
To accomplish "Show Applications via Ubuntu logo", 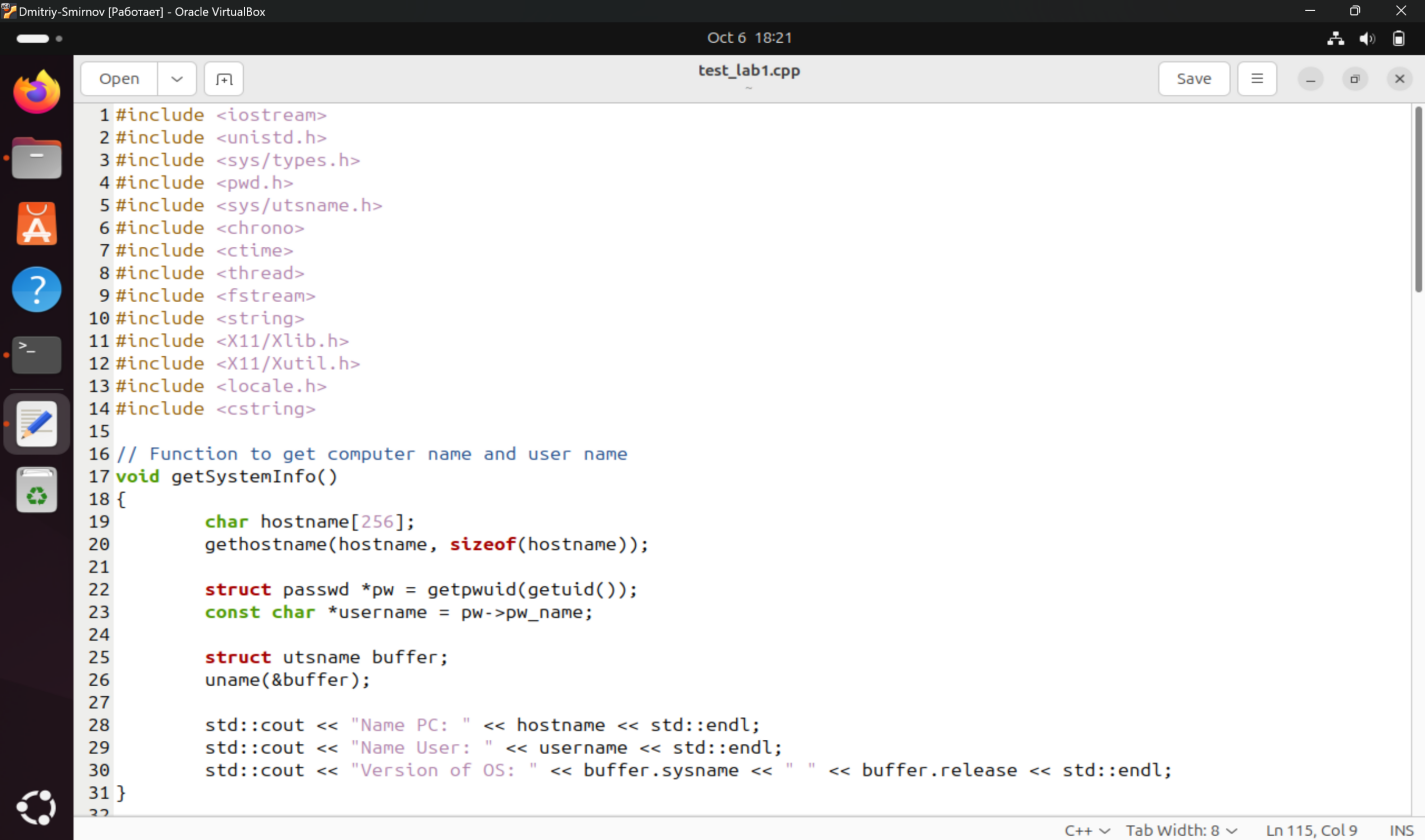I will [37, 808].
